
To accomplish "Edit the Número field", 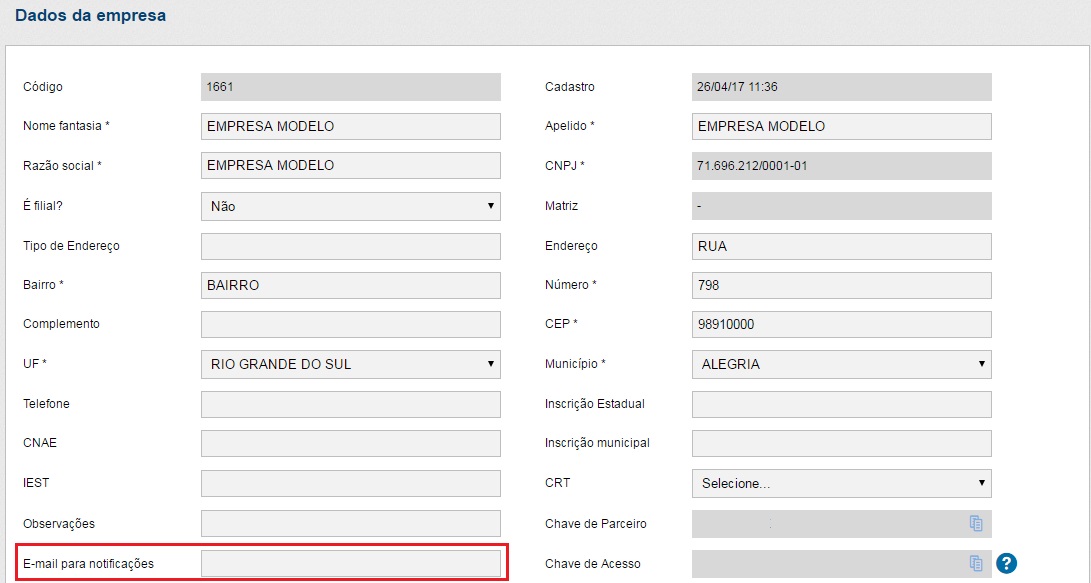I will (841, 285).
